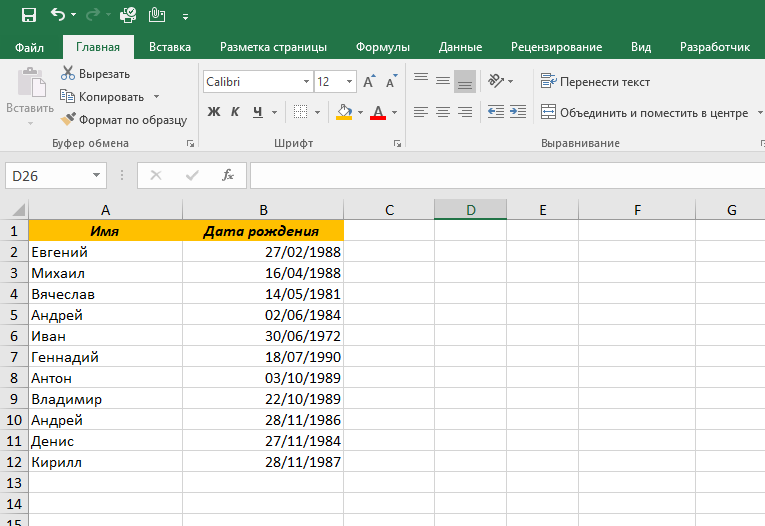The image size is (765, 526).
Task: Go to the Формулы tab
Action: [382, 47]
